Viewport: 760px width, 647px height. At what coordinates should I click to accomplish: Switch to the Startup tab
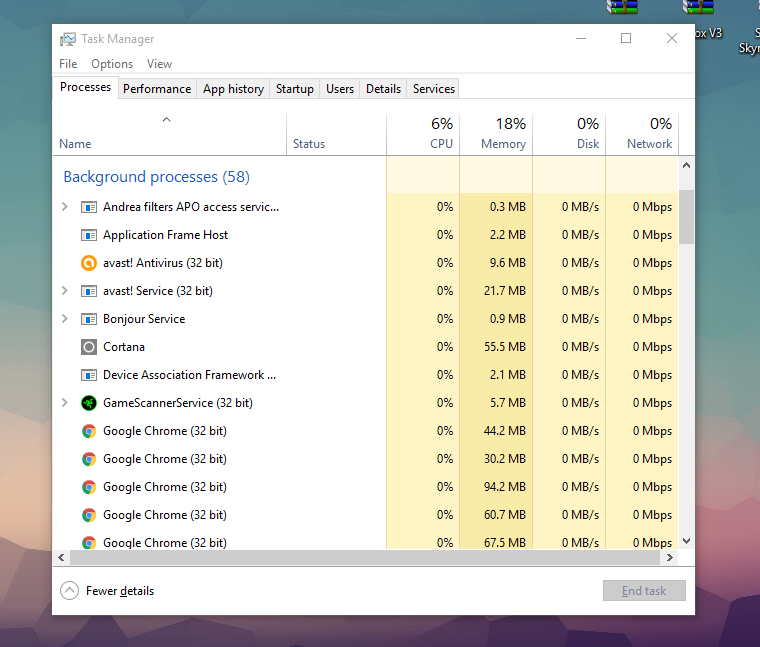coord(295,89)
